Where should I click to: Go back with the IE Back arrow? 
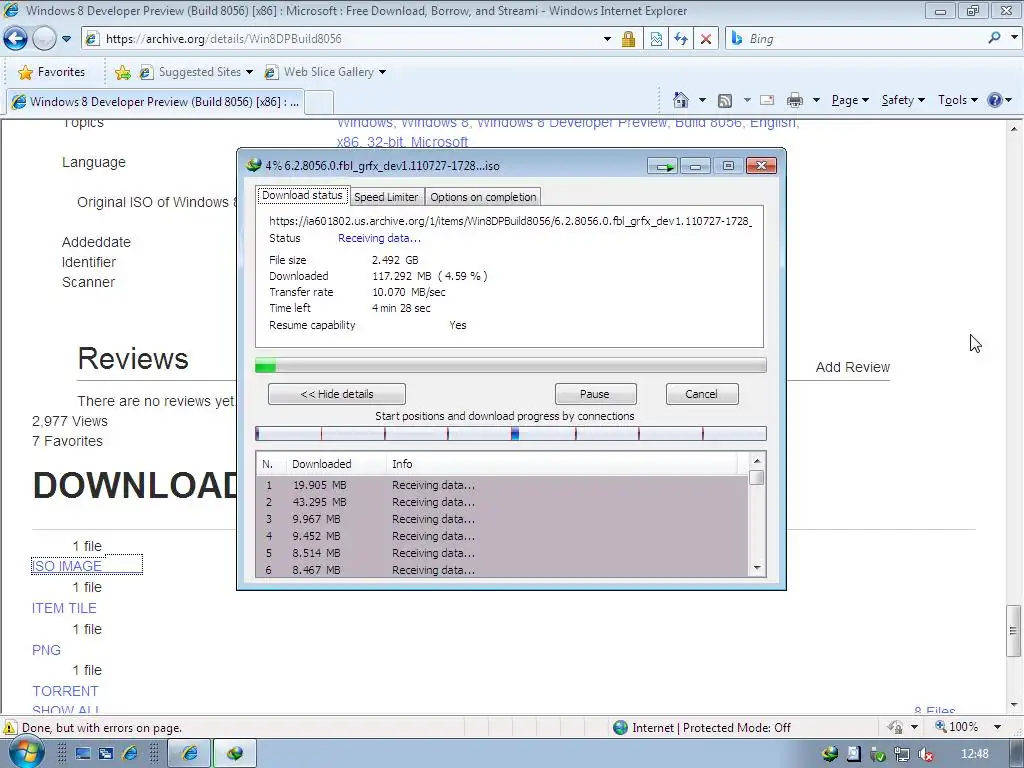(x=15, y=39)
